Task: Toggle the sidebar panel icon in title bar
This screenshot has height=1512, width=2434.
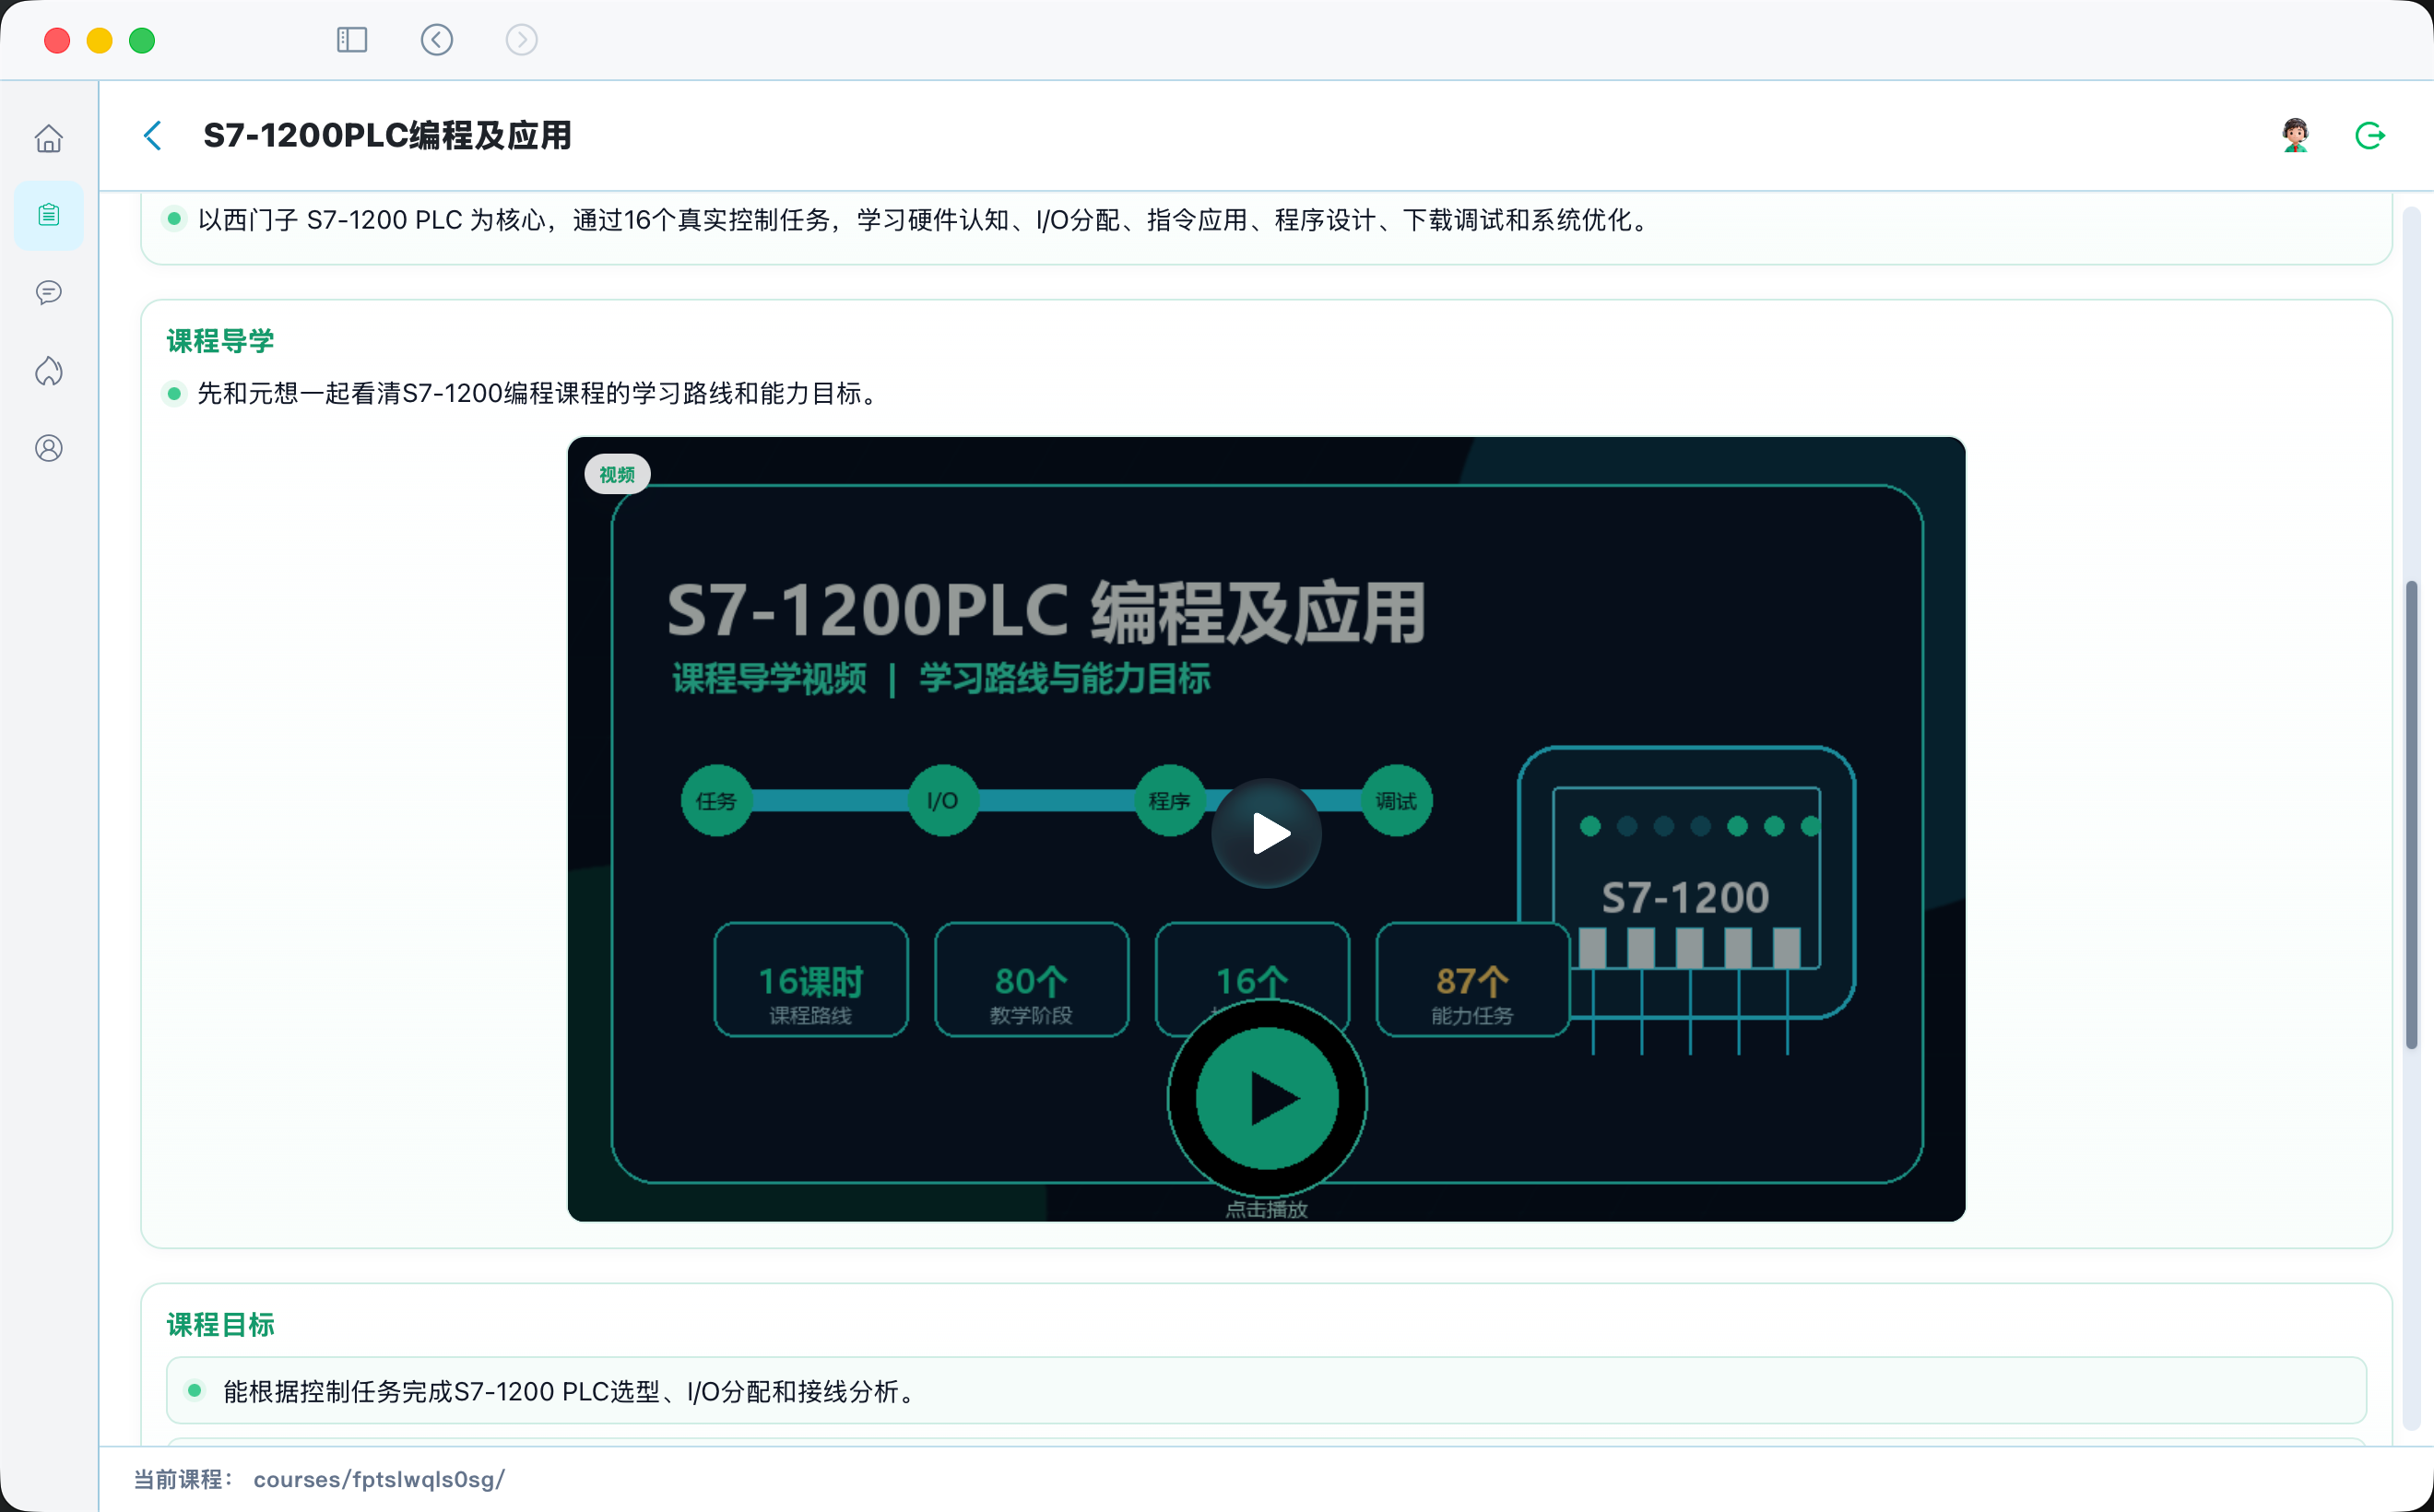Action: [x=352, y=40]
